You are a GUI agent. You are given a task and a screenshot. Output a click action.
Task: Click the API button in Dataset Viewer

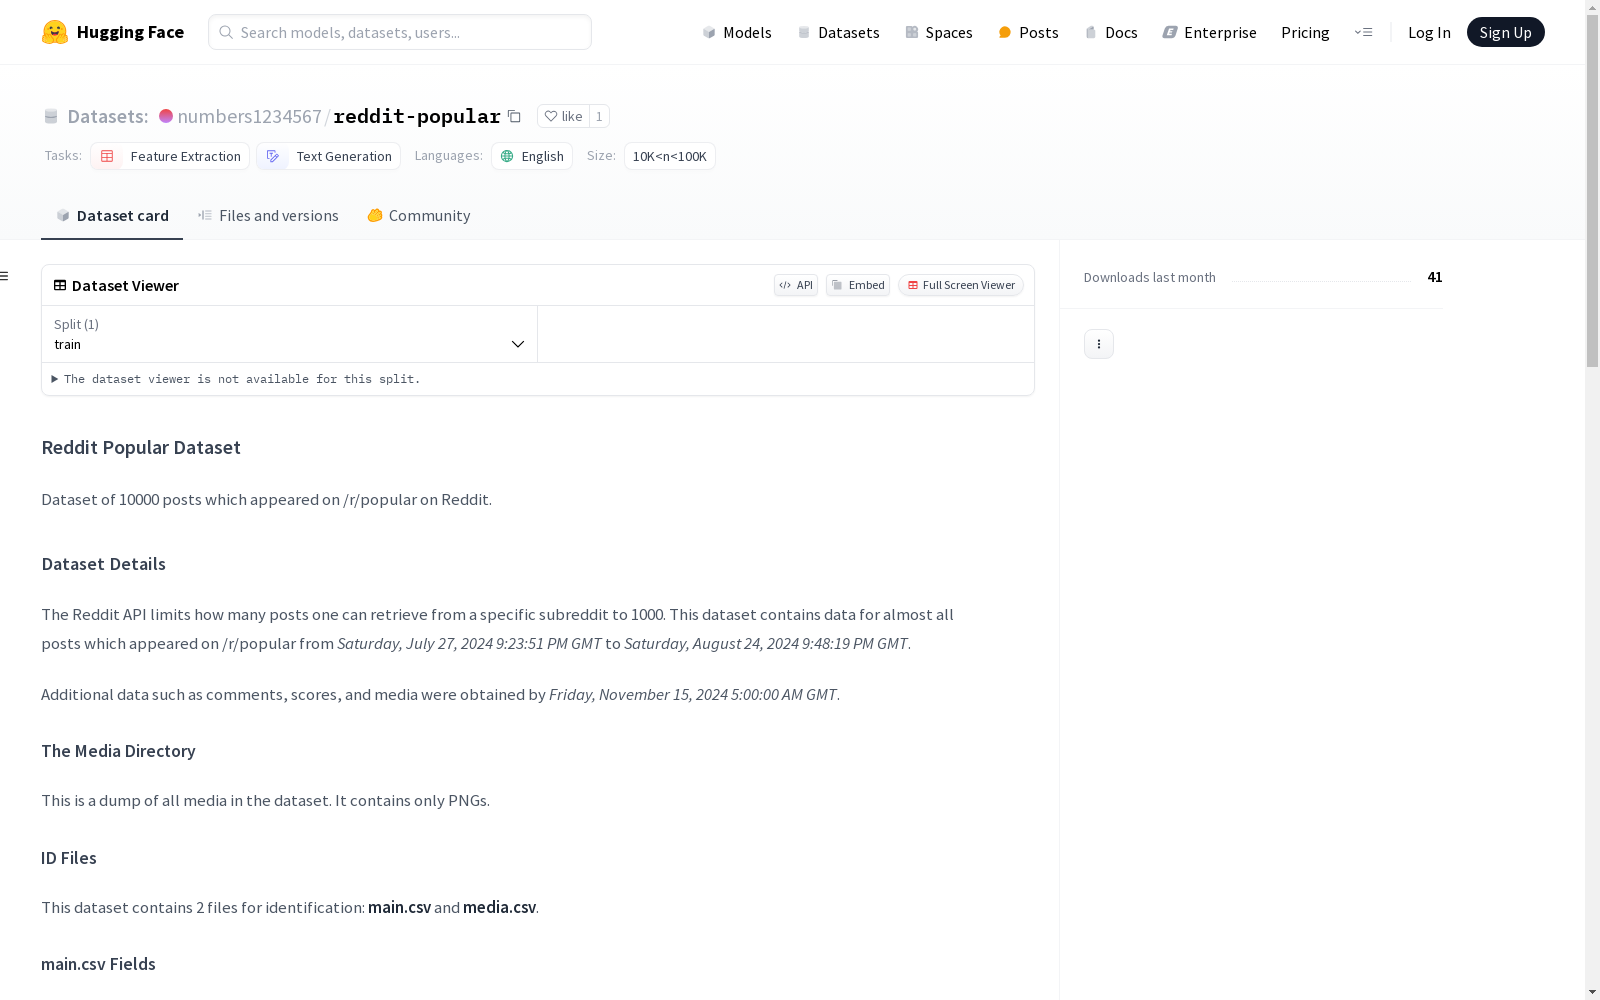(796, 285)
